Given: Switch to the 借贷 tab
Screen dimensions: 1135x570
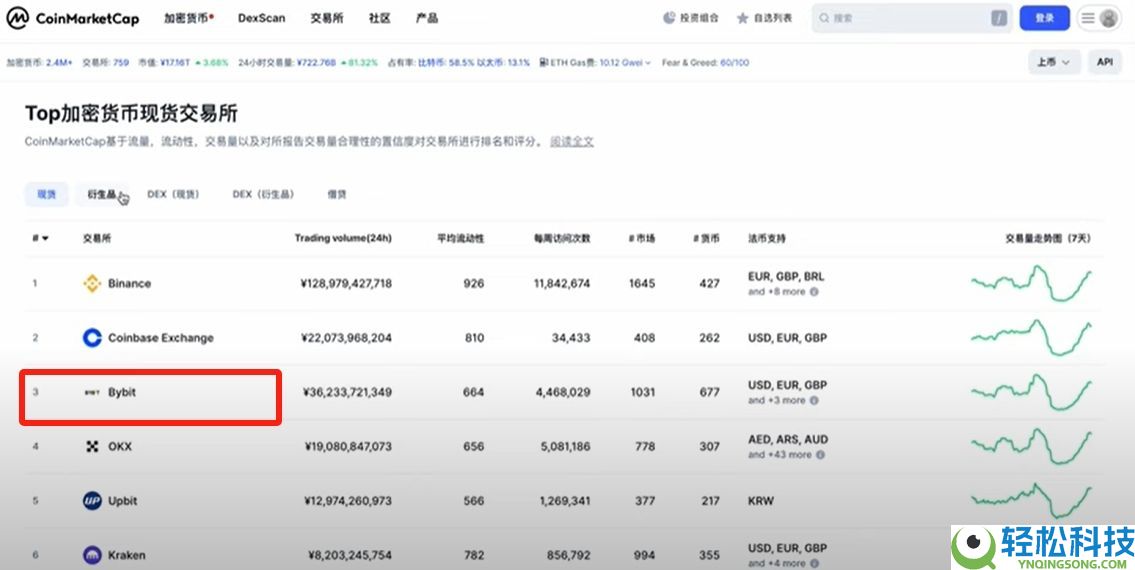Looking at the screenshot, I should pyautogui.click(x=337, y=194).
